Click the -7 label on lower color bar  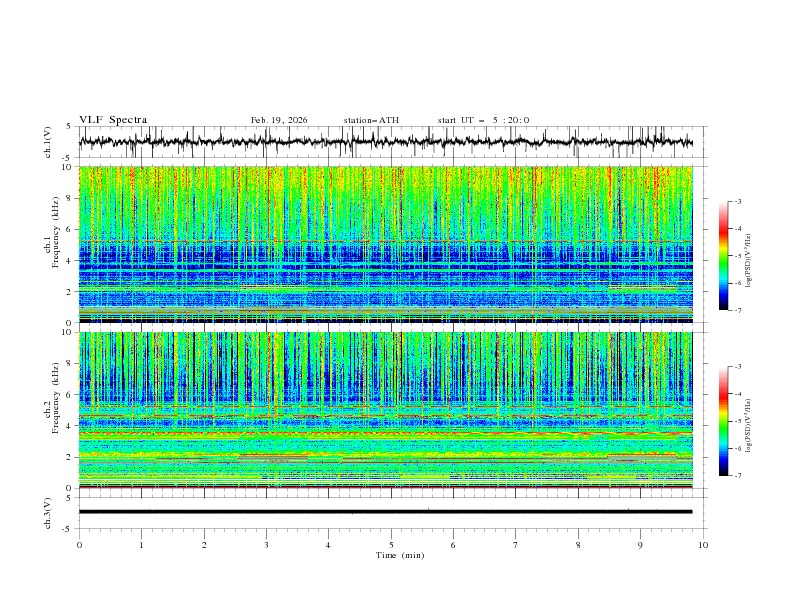pyautogui.click(x=737, y=476)
